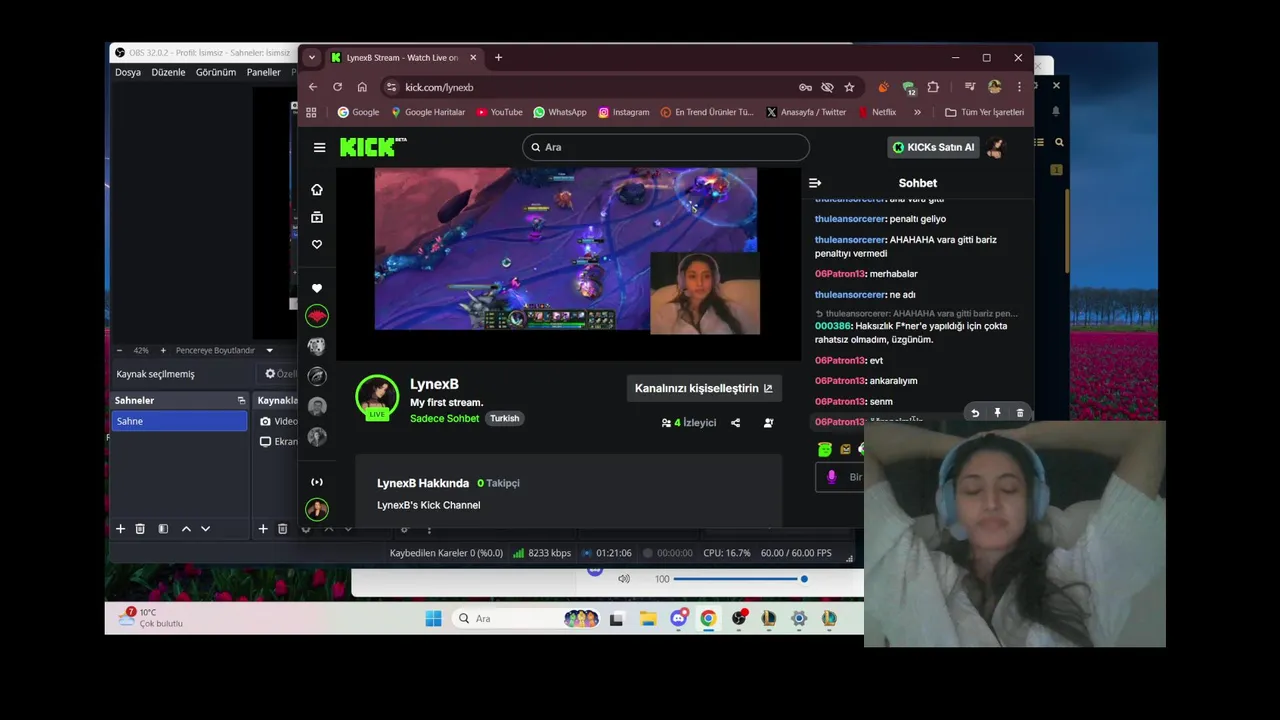Add a scene in OBS Sahneler panel
1280x720 pixels.
tap(120, 529)
